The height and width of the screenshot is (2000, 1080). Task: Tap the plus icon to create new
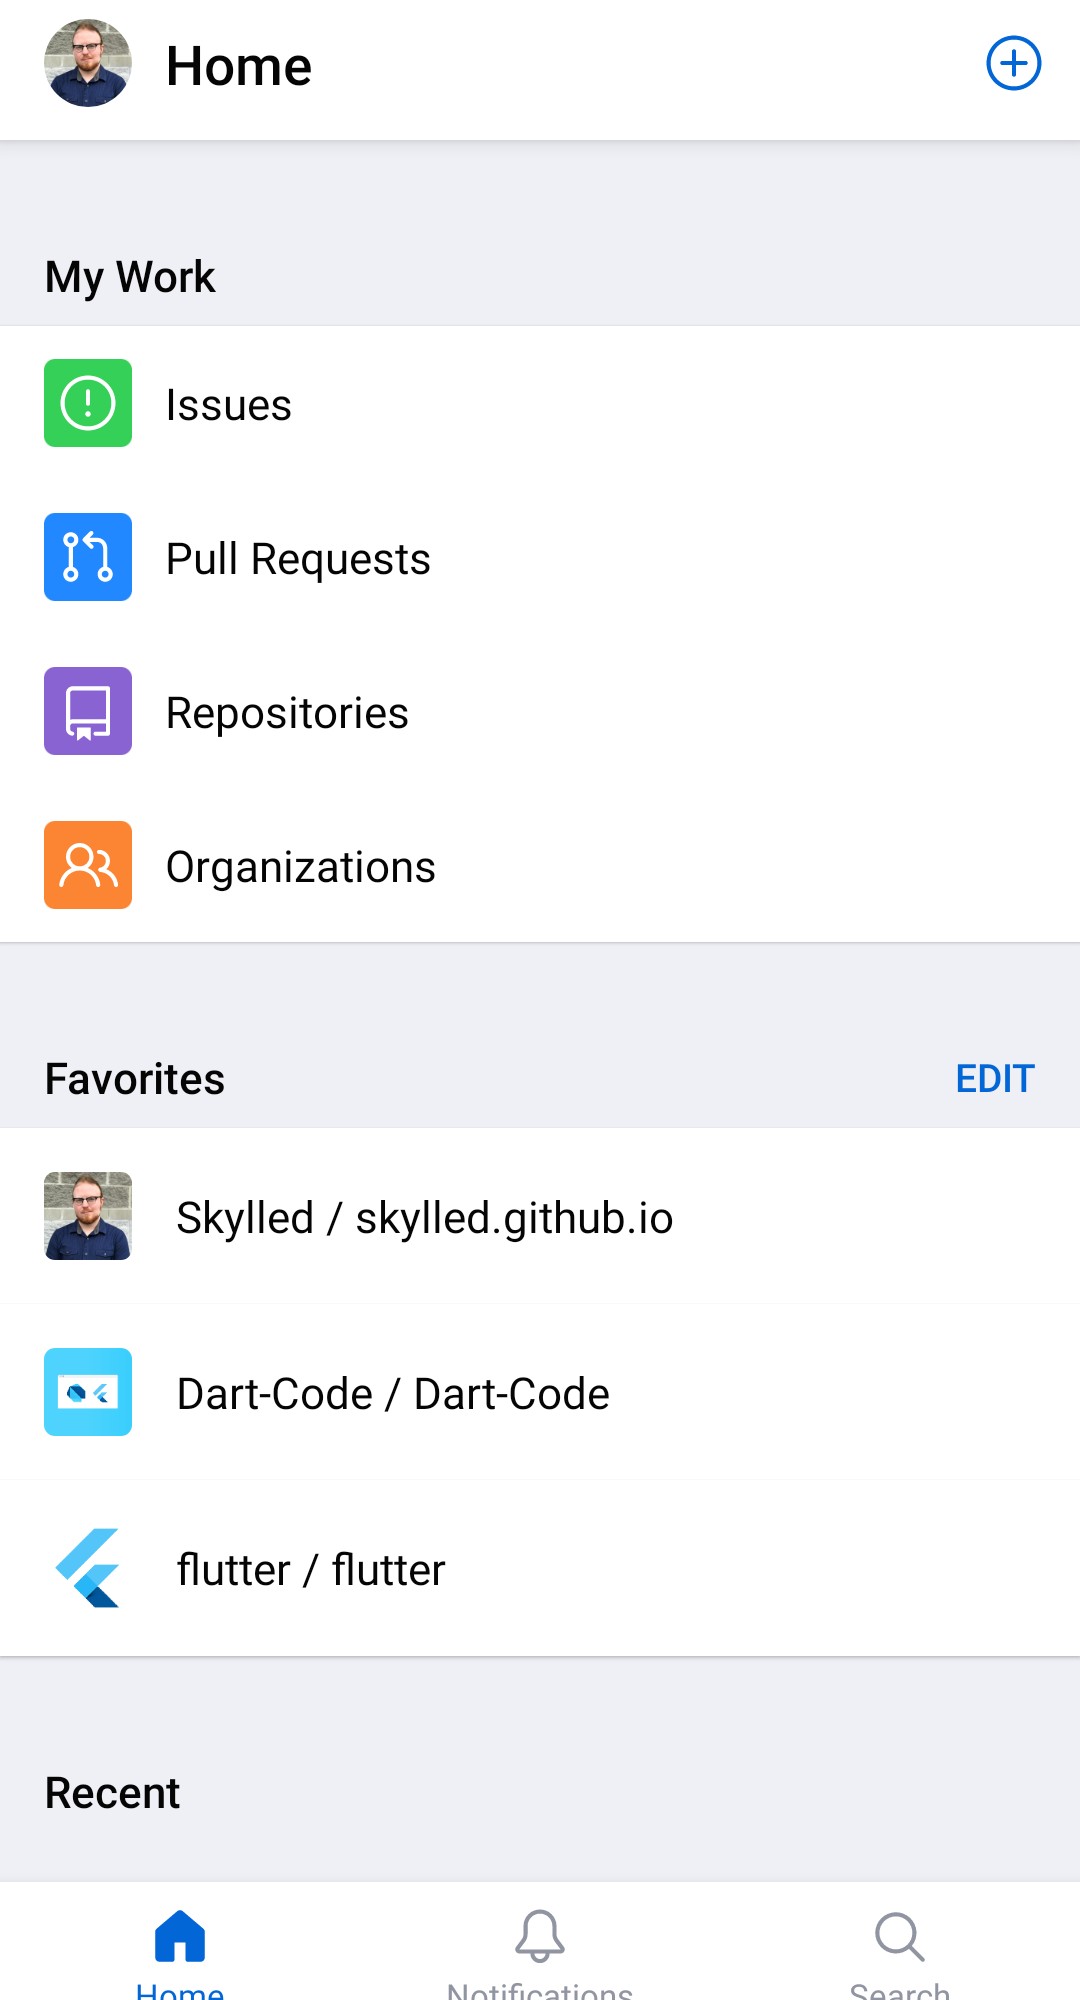[1014, 64]
